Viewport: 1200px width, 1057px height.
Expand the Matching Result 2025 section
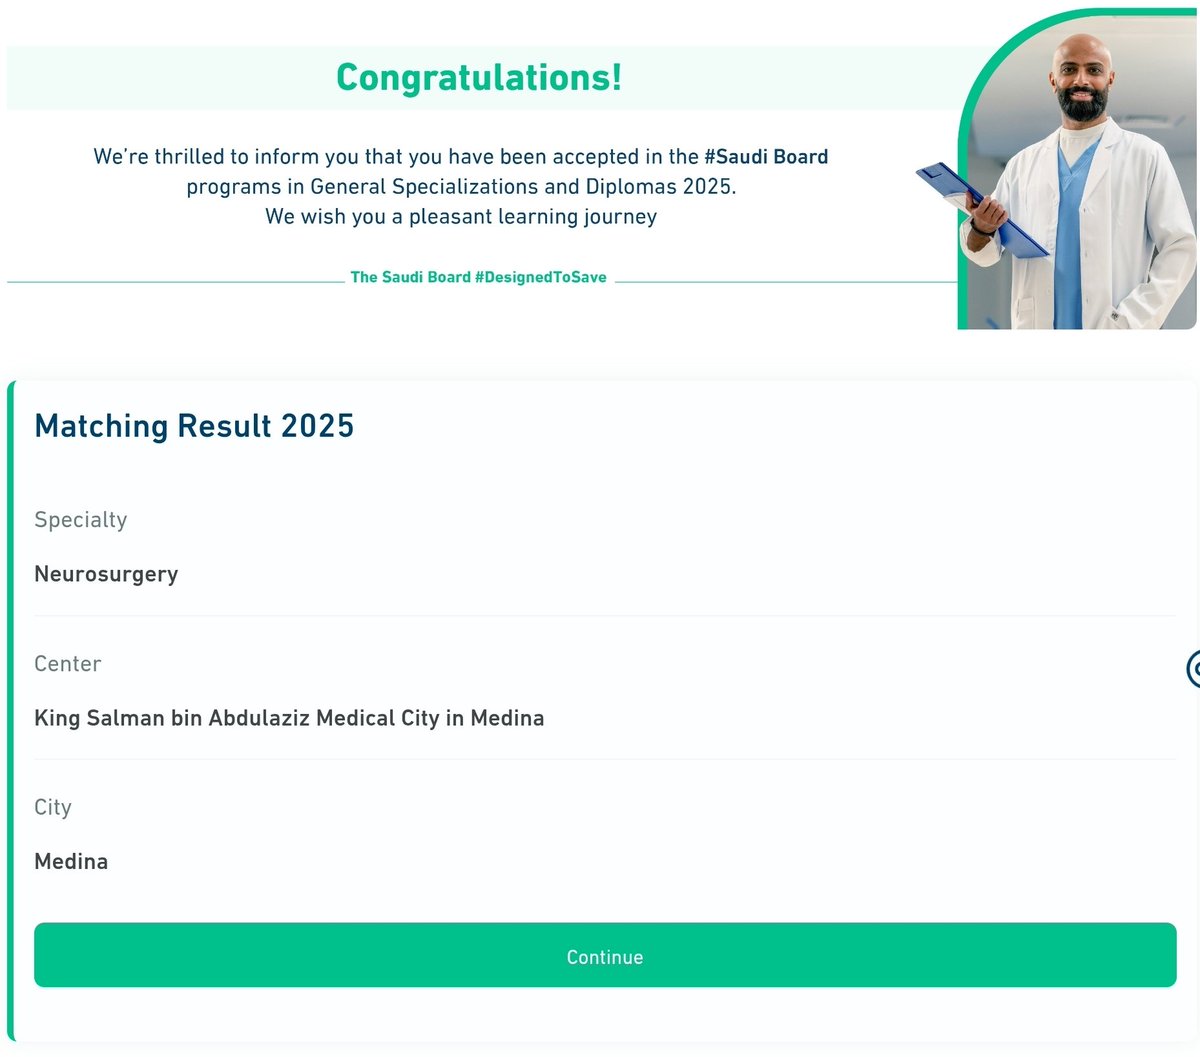pyautogui.click(x=194, y=426)
